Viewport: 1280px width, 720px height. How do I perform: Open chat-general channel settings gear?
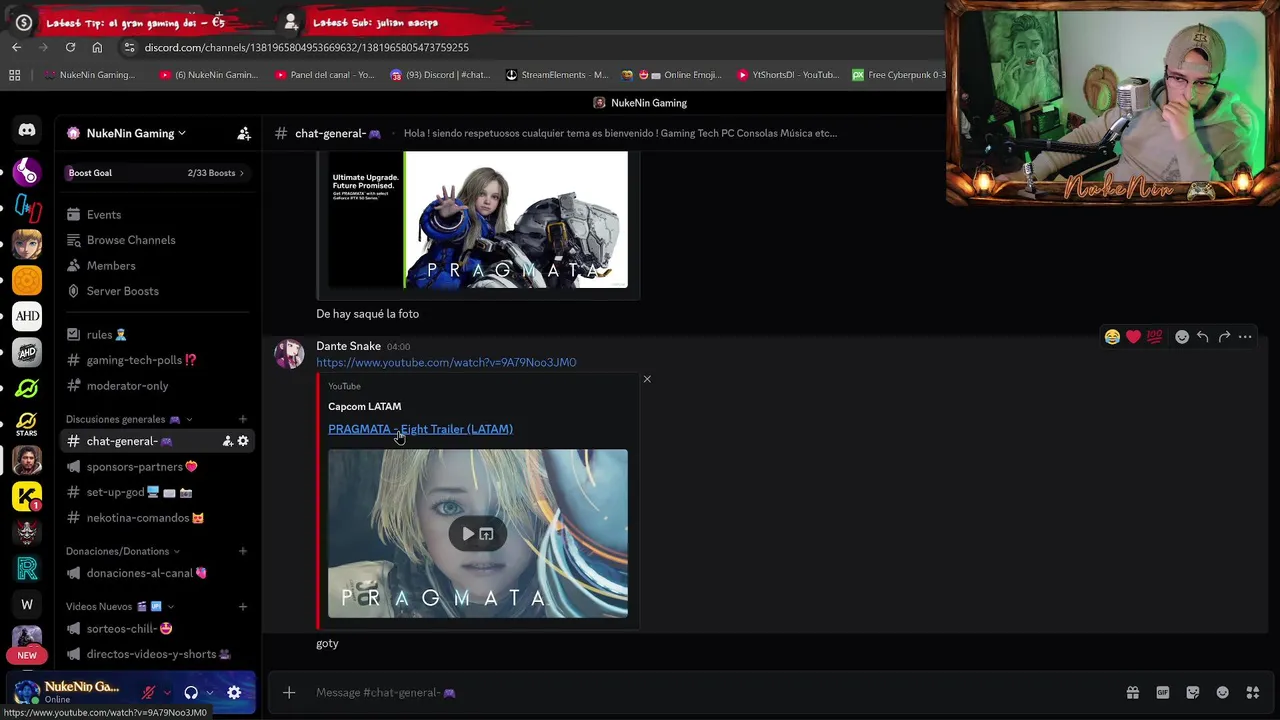[243, 441]
